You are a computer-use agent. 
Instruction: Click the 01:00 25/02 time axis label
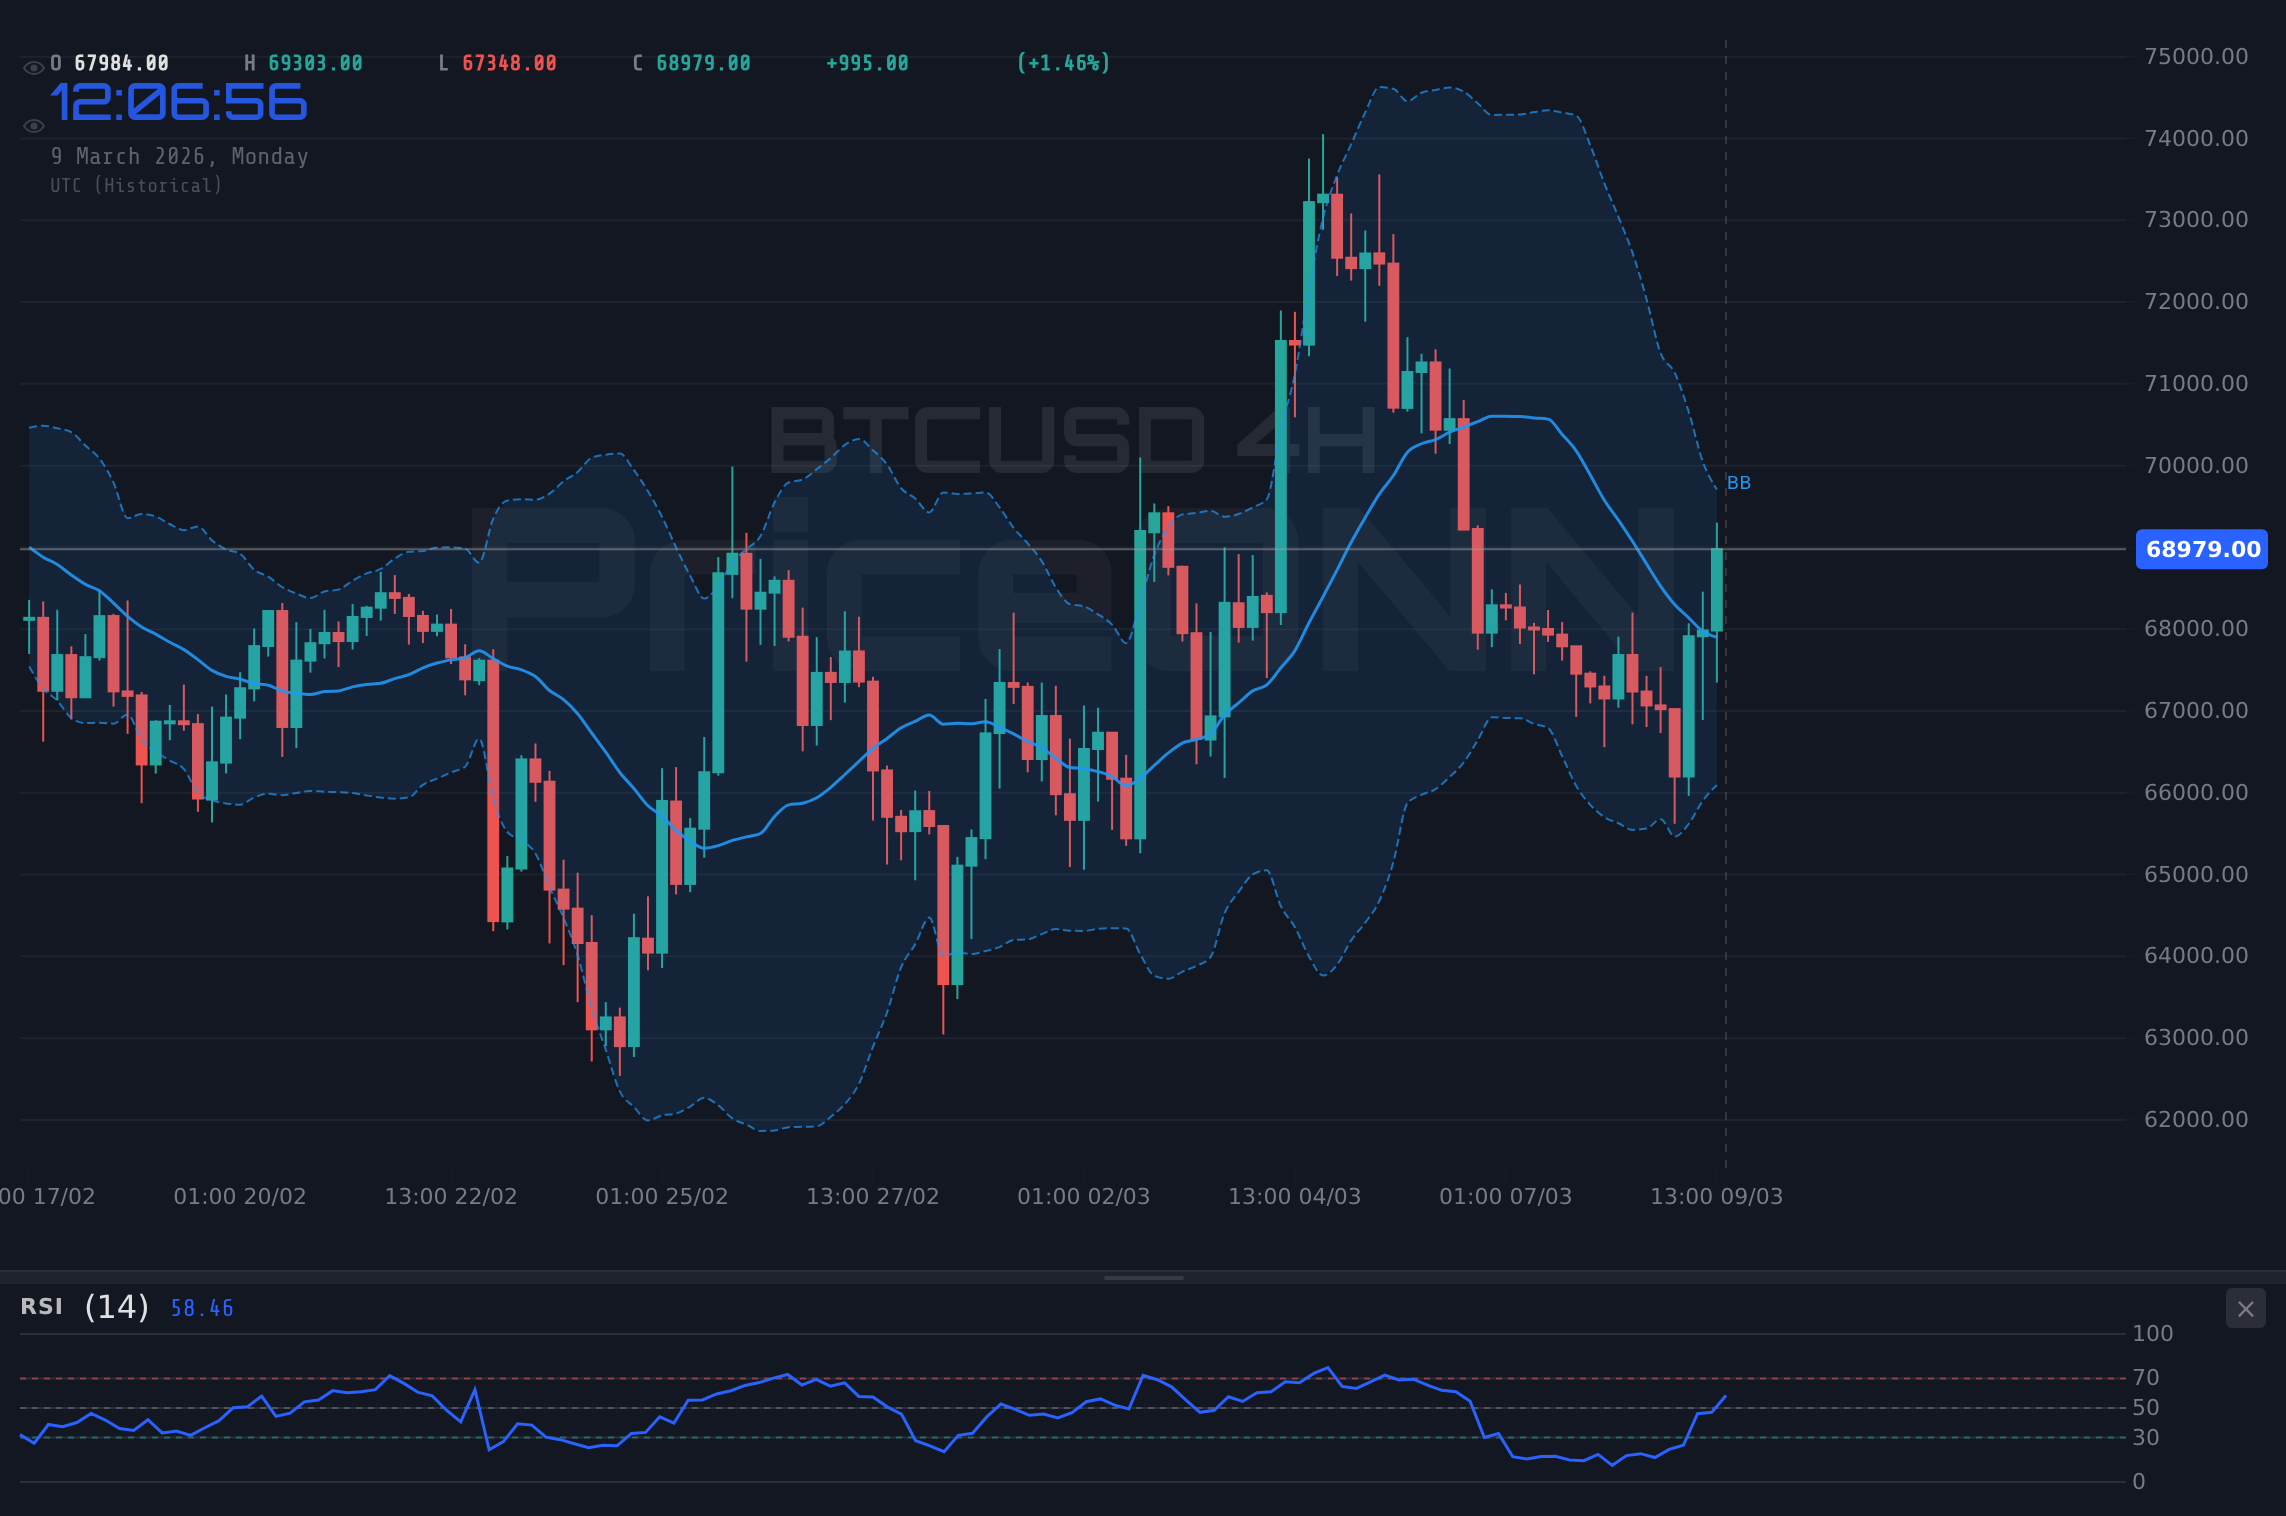coord(662,1196)
